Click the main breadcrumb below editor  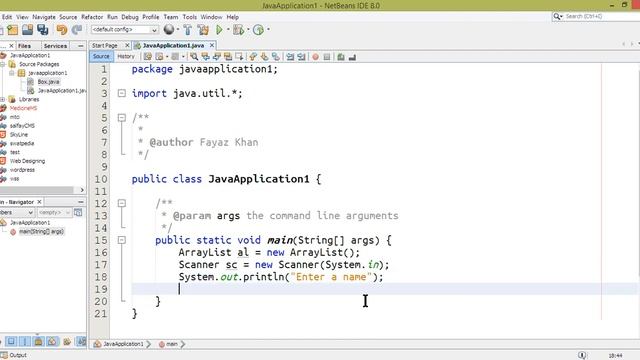tap(172, 344)
